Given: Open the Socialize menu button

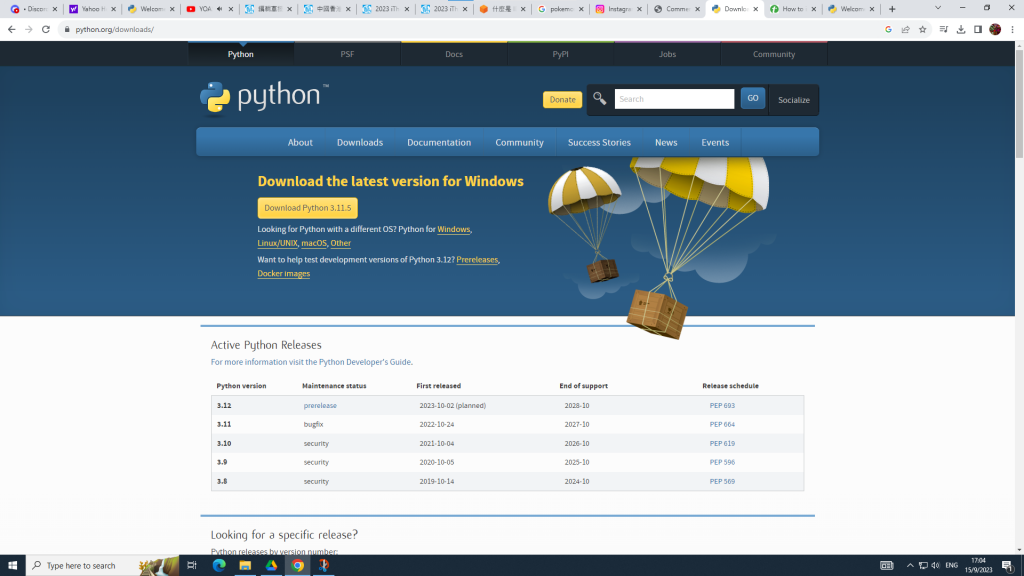Looking at the screenshot, I should point(793,100).
